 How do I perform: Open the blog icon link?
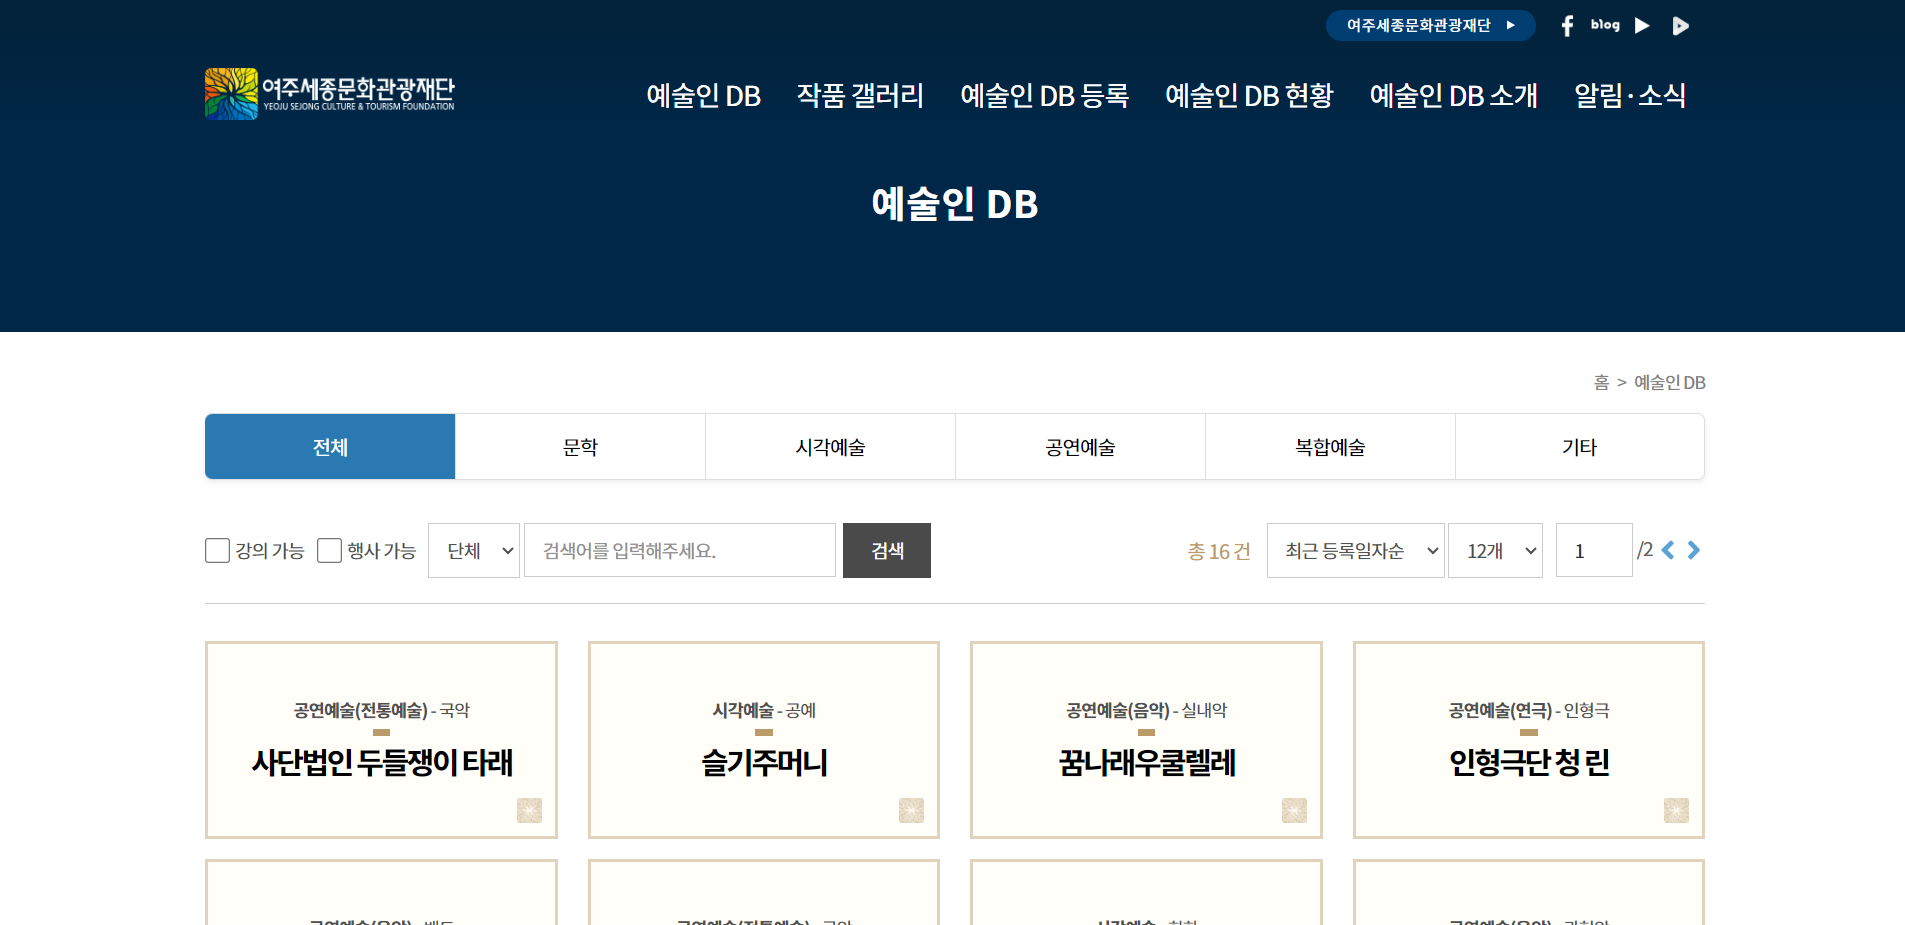click(1605, 25)
